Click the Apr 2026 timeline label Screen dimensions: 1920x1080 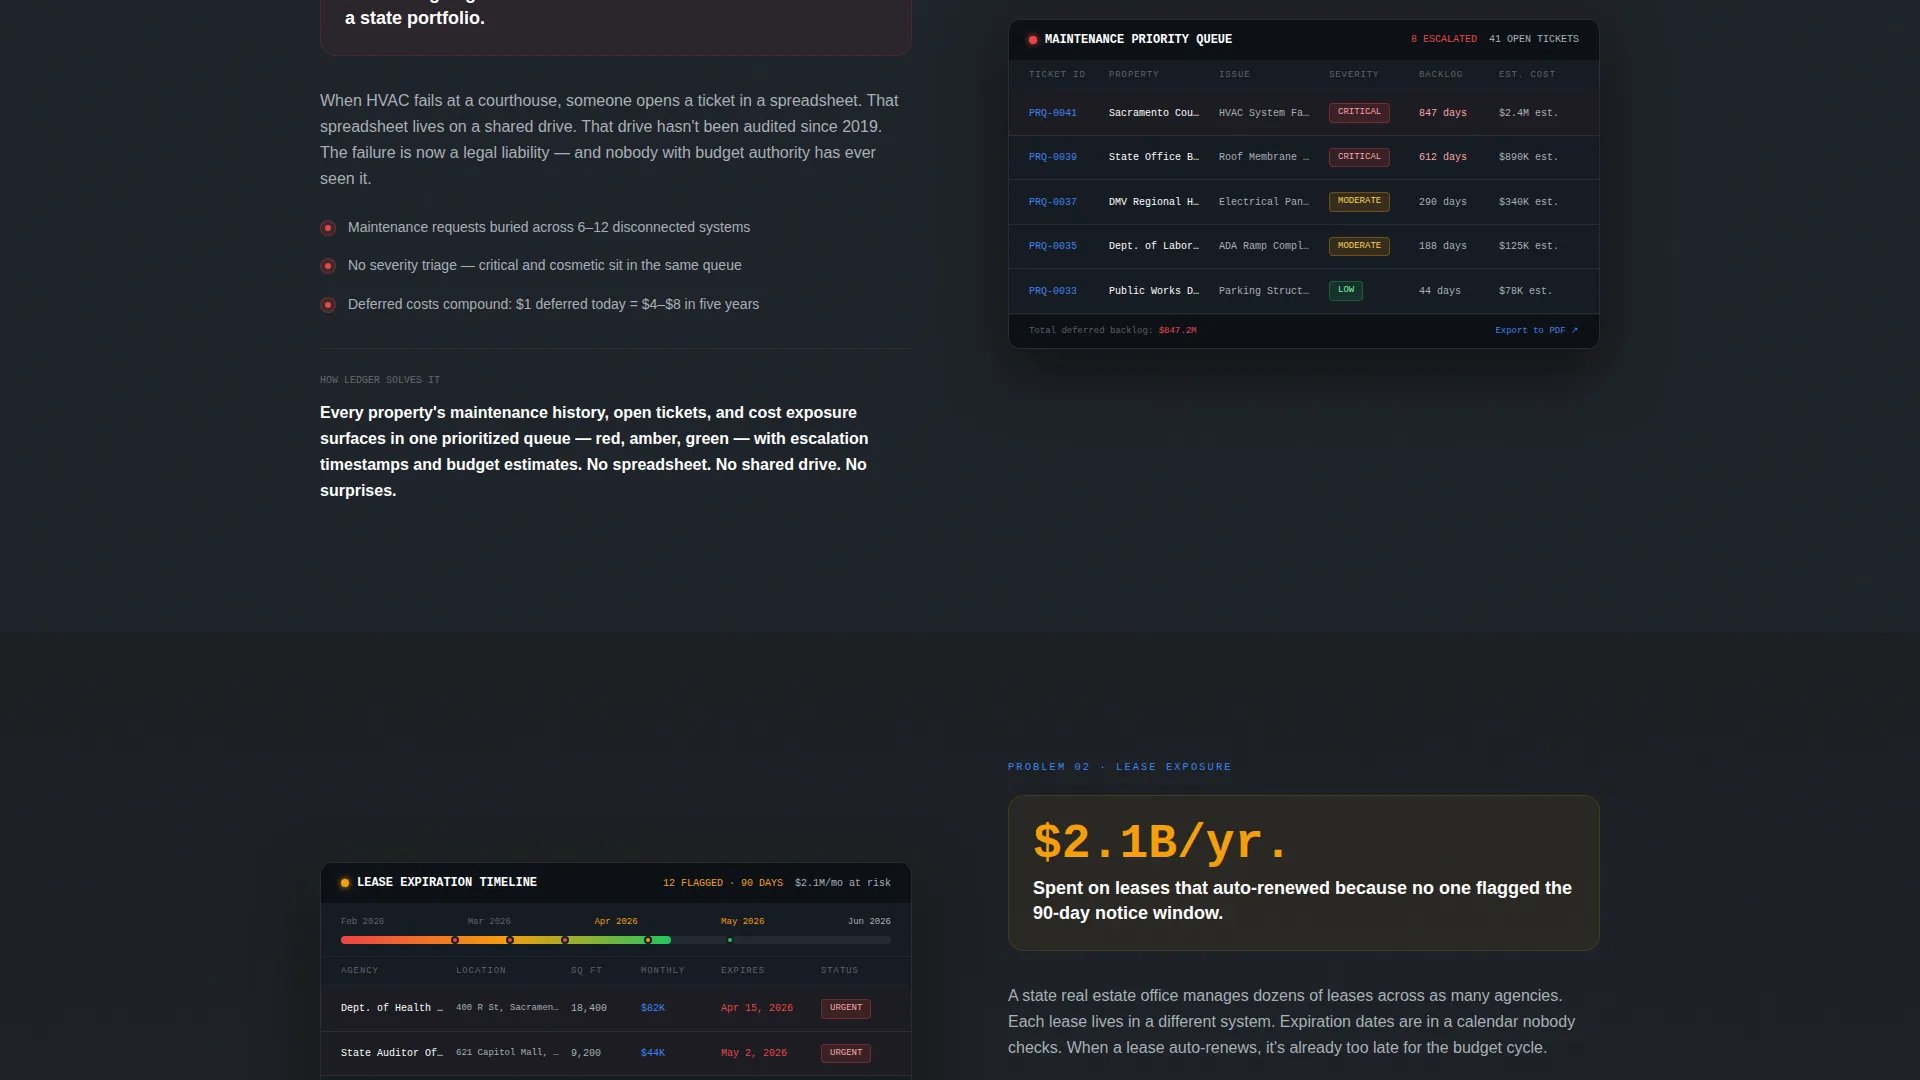(x=616, y=921)
